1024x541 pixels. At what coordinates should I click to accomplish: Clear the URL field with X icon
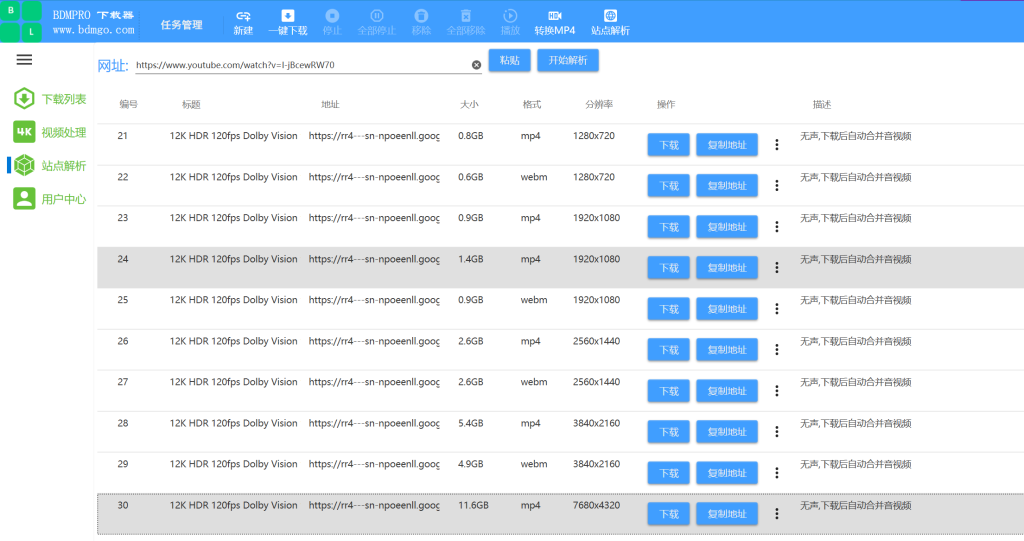coord(476,65)
